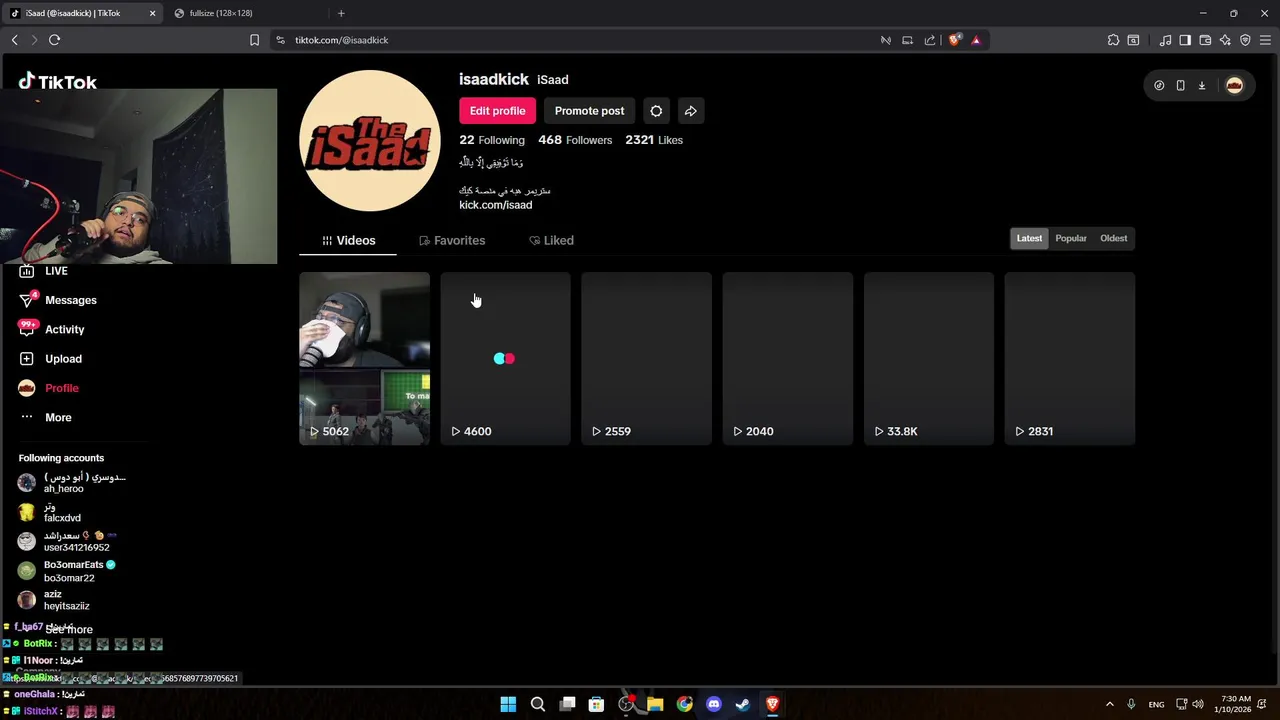
Task: Click the music note playlist icon
Action: pos(1165,40)
